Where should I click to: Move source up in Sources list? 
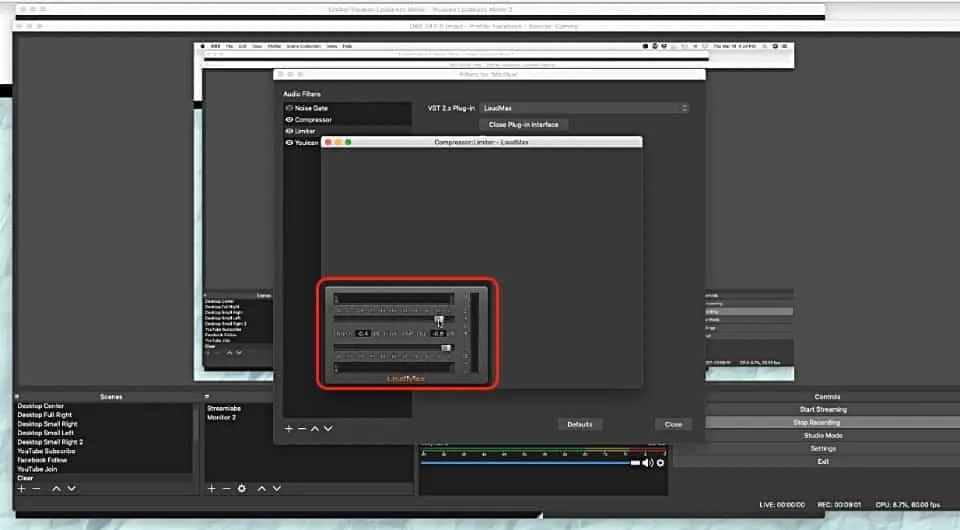click(x=261, y=488)
